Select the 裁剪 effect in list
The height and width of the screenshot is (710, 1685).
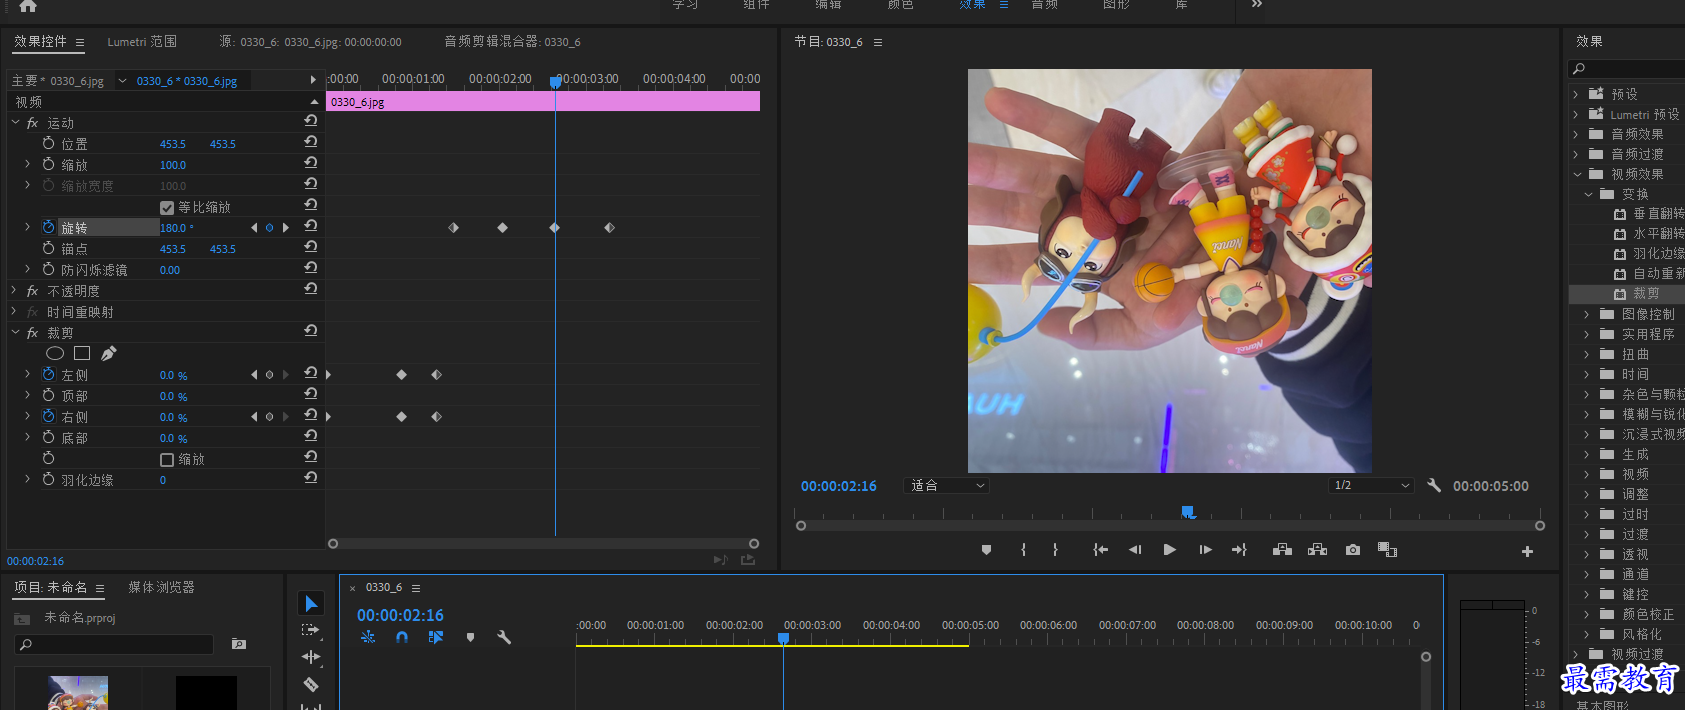1645,294
